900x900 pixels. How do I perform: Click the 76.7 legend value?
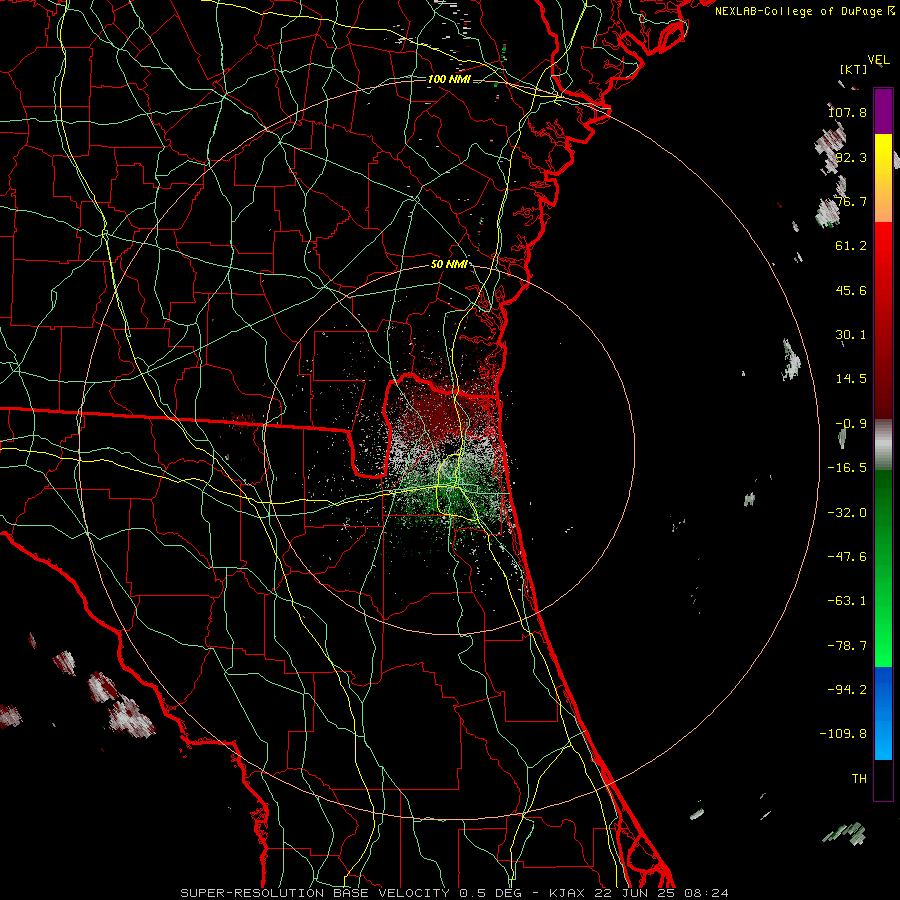point(851,201)
